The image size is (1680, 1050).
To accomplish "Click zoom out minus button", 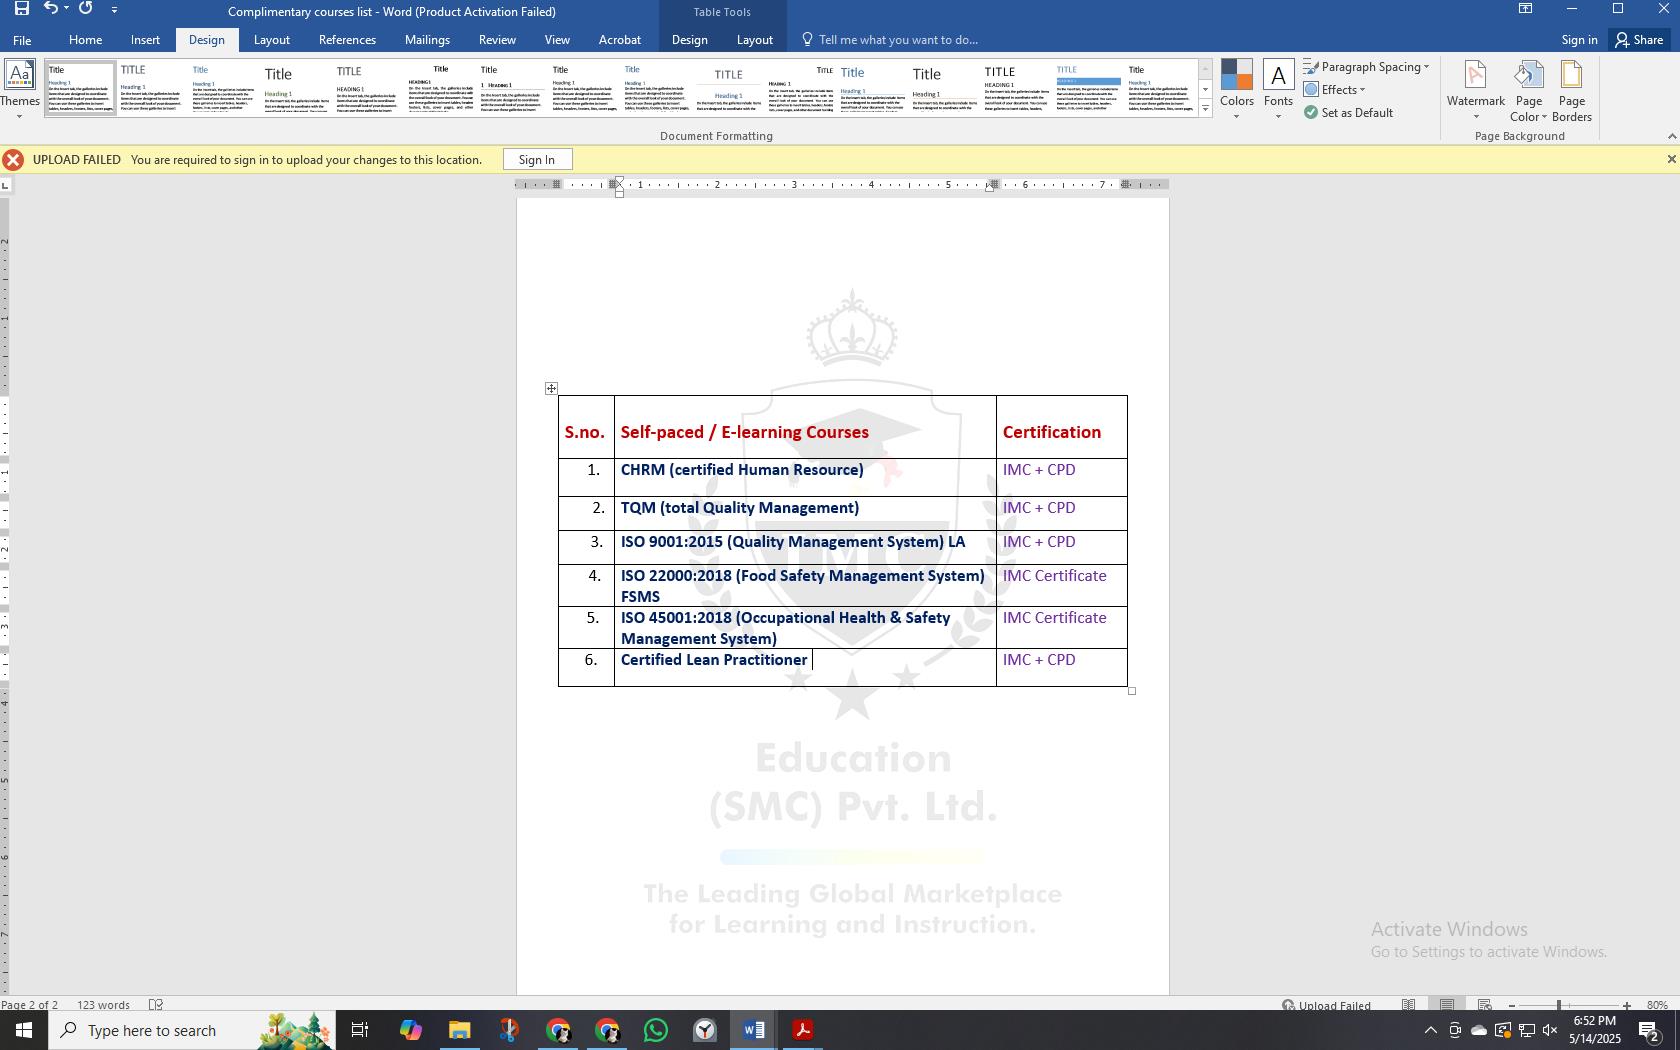I will point(1511,1005).
